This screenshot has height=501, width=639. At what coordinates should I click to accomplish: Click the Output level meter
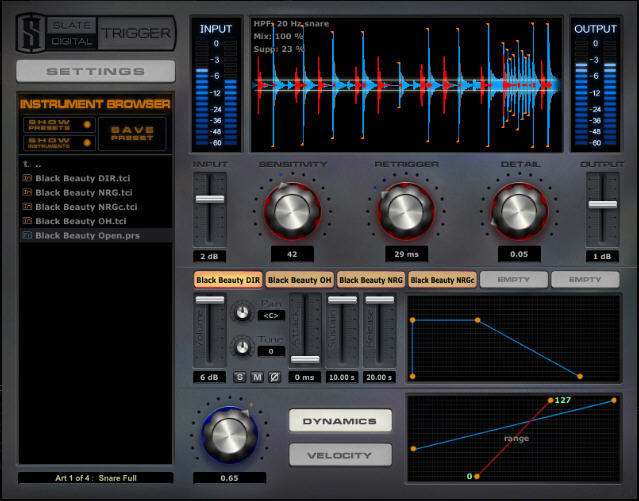(595, 85)
